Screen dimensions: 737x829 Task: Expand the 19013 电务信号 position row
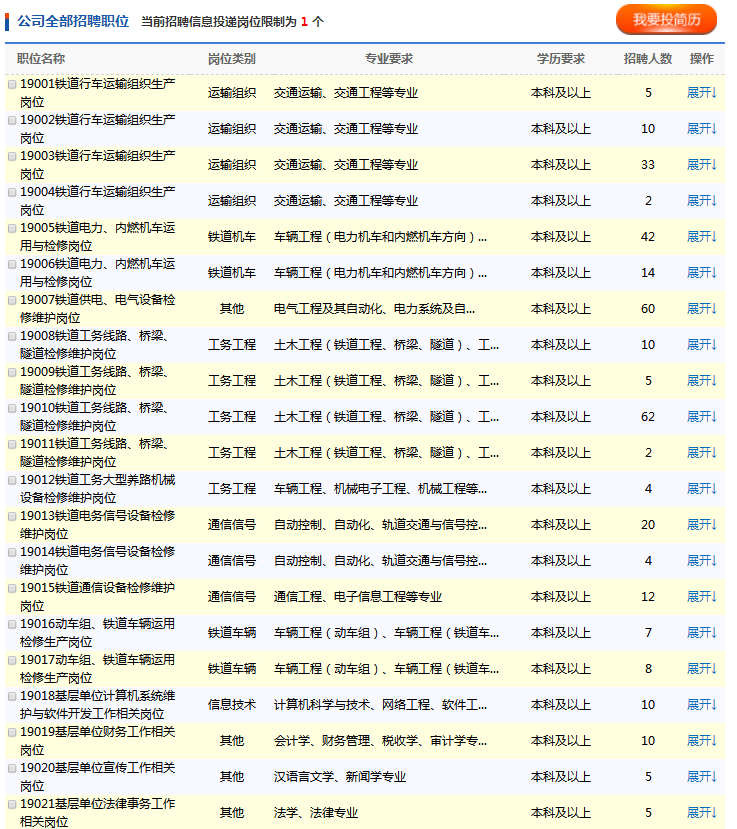click(701, 525)
